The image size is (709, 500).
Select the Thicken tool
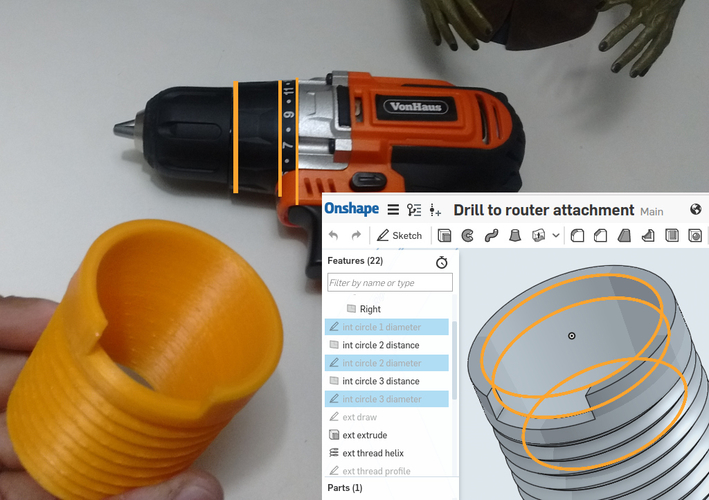click(x=538, y=236)
